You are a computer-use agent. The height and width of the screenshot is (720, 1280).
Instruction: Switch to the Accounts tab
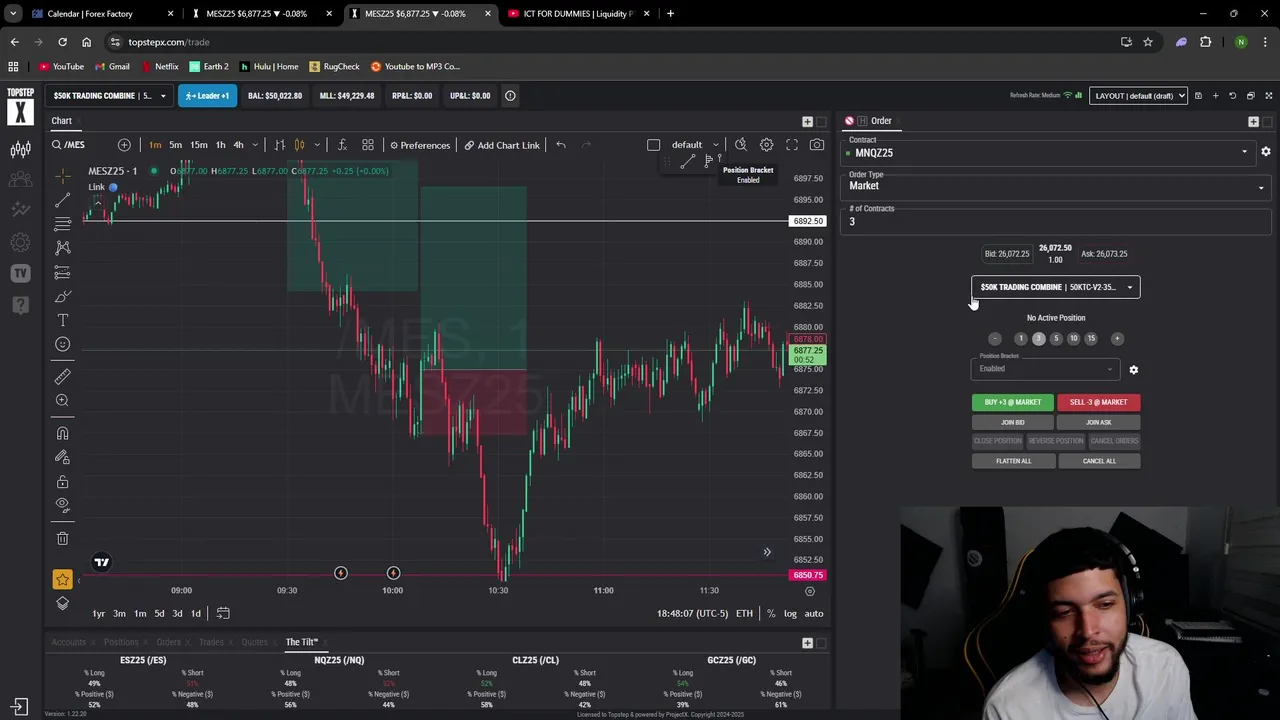[69, 642]
